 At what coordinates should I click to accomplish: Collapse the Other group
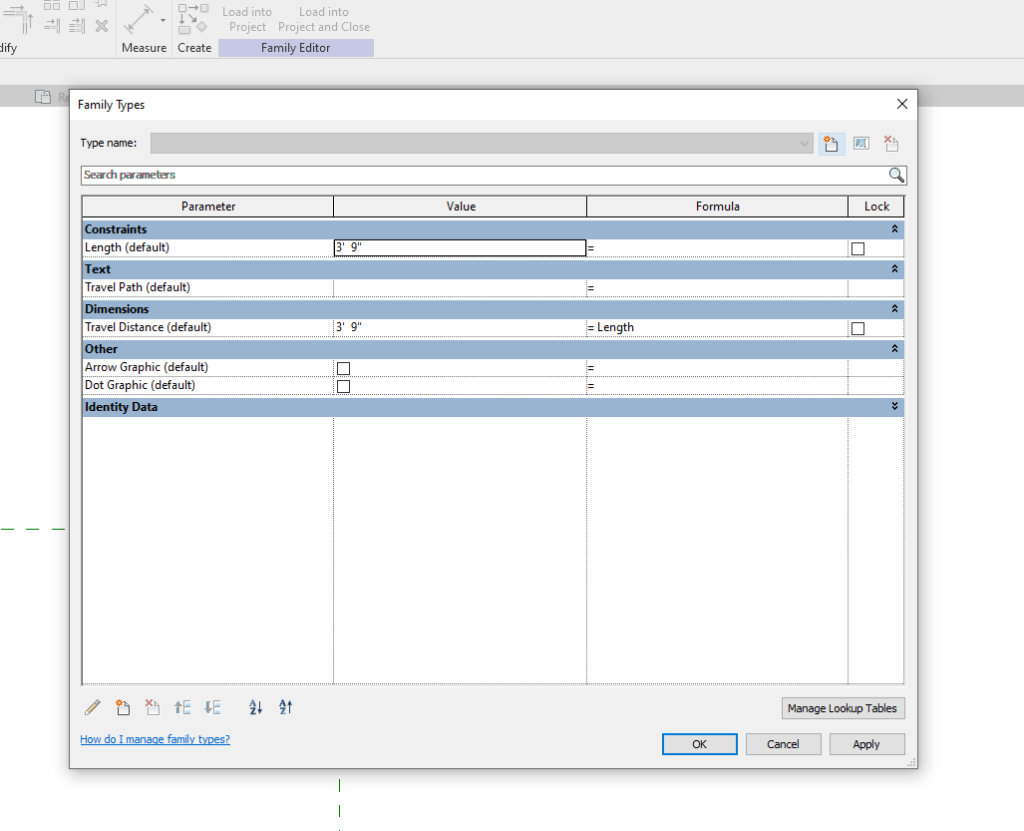click(895, 349)
